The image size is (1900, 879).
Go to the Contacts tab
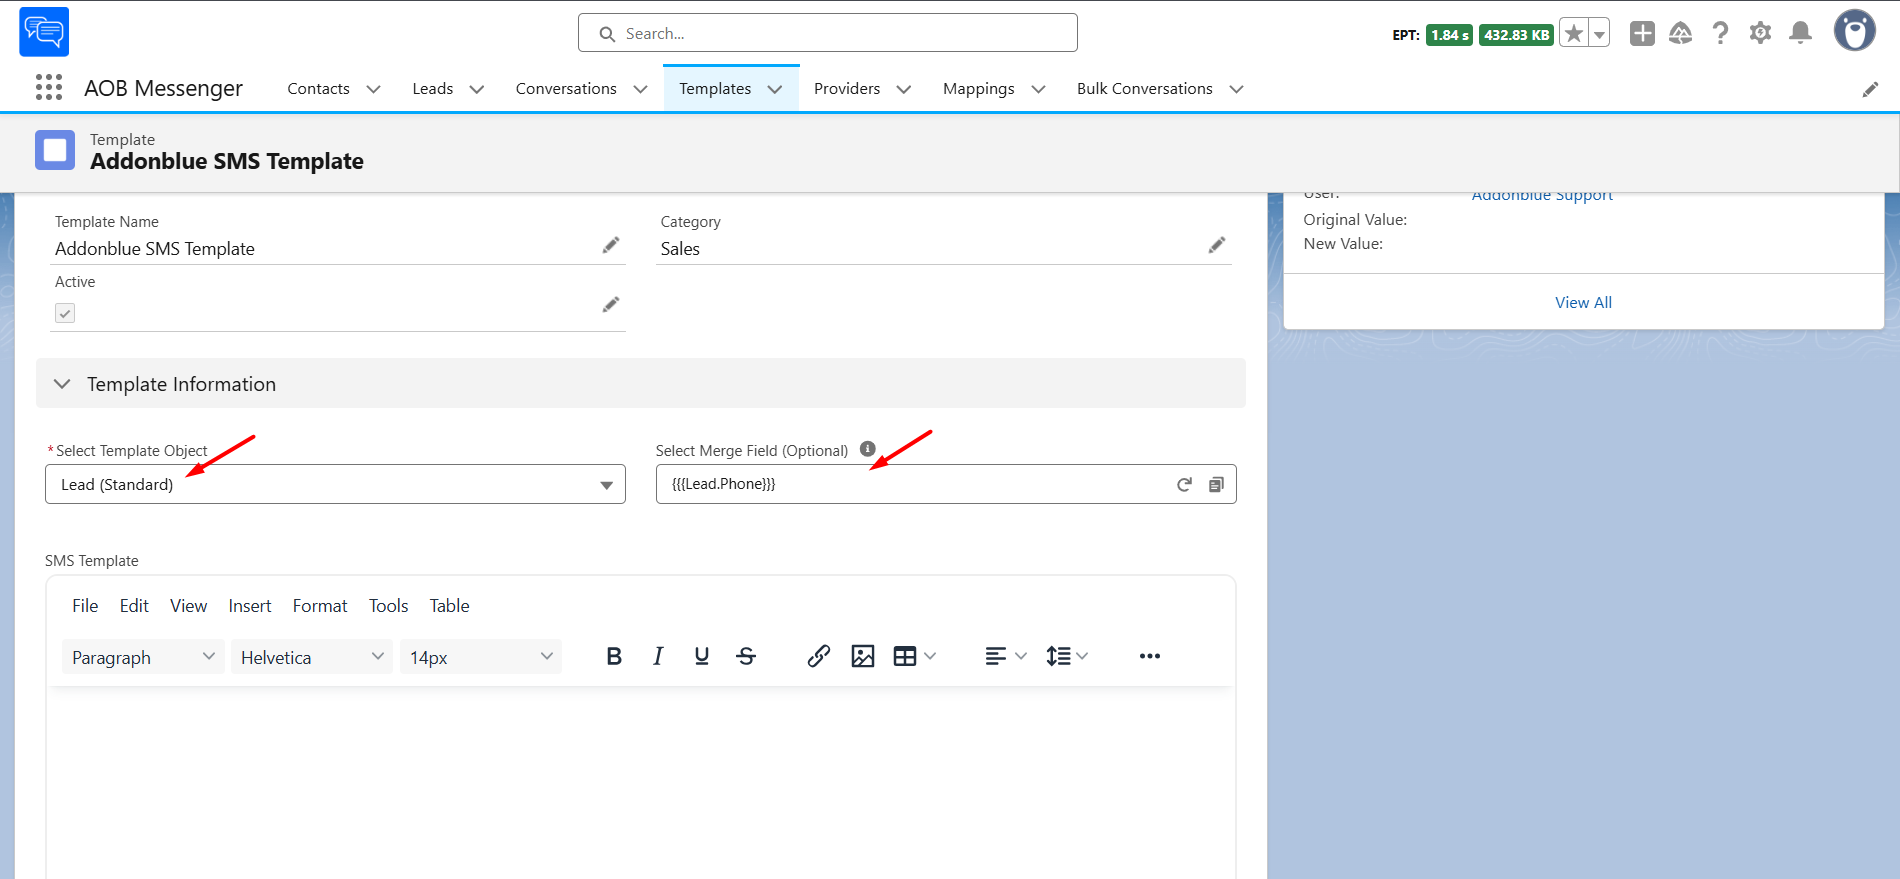click(318, 89)
